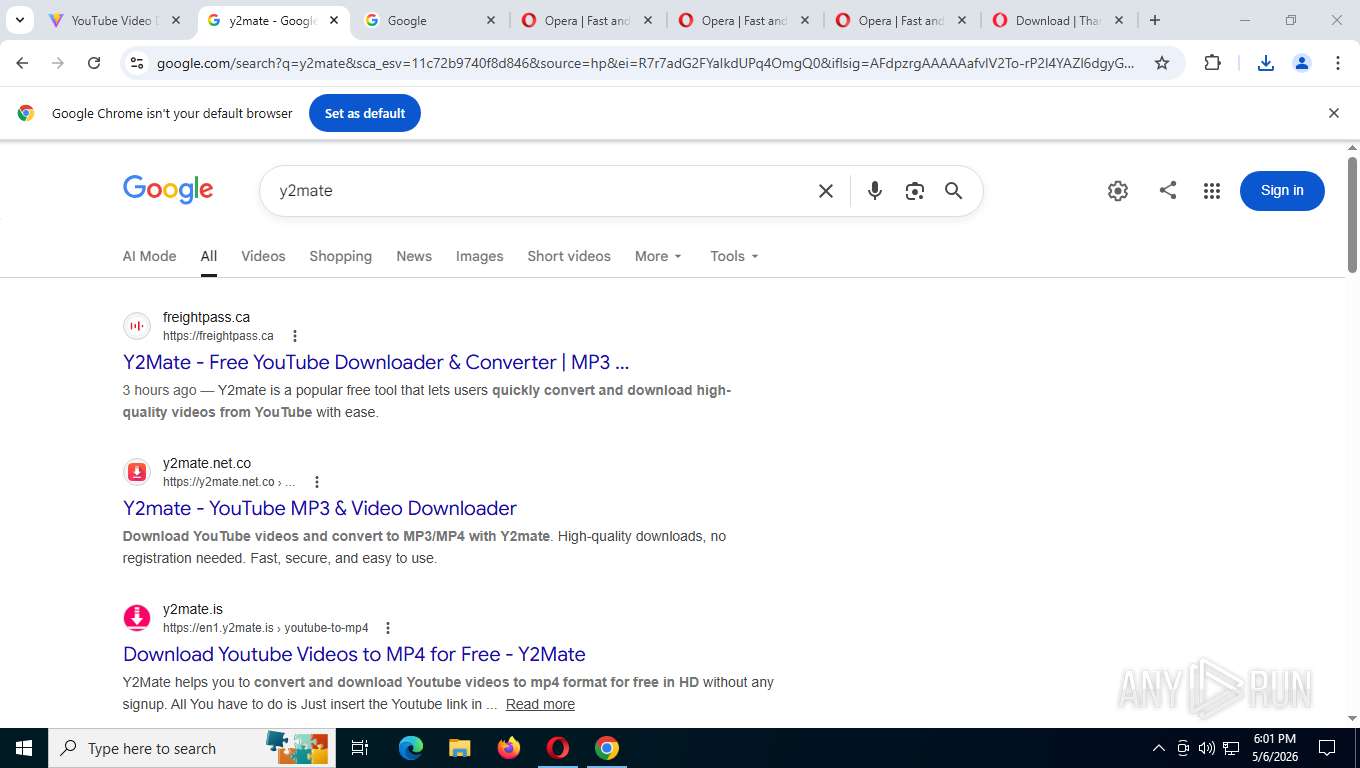Click into the Google search box
Viewport: 1360px width, 768px height.
540,191
